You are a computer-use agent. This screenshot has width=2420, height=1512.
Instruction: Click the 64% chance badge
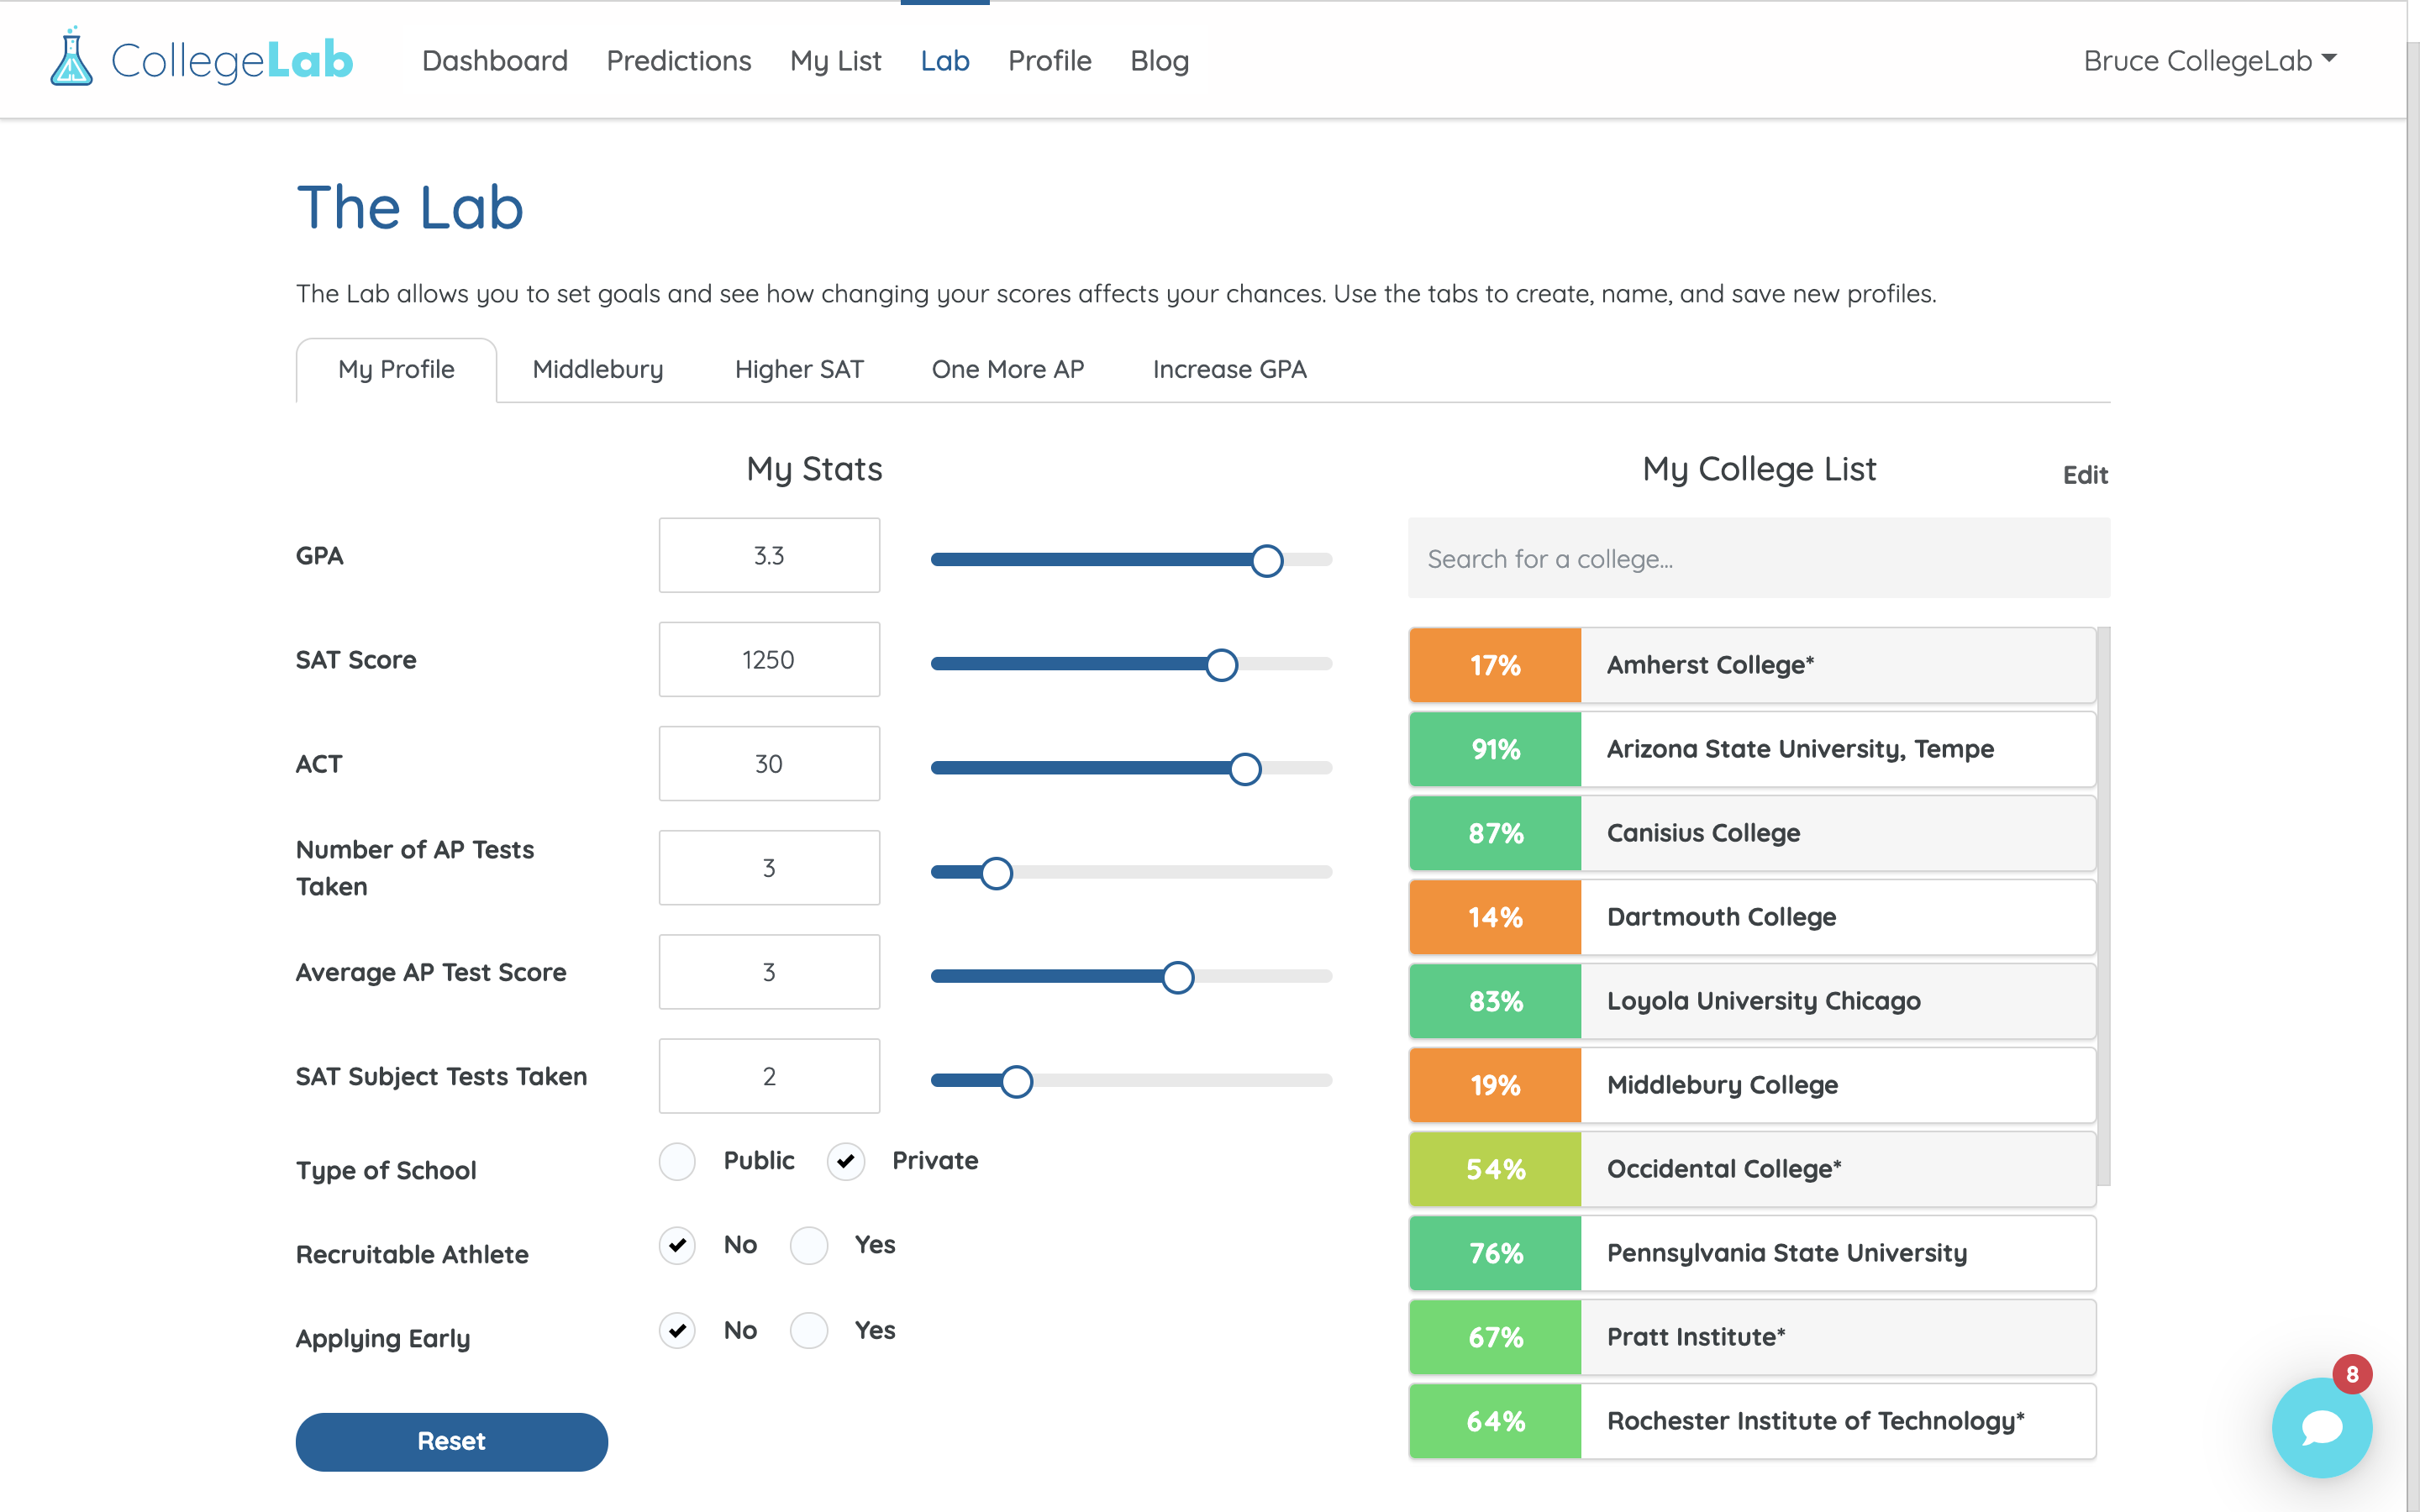1495,1421
